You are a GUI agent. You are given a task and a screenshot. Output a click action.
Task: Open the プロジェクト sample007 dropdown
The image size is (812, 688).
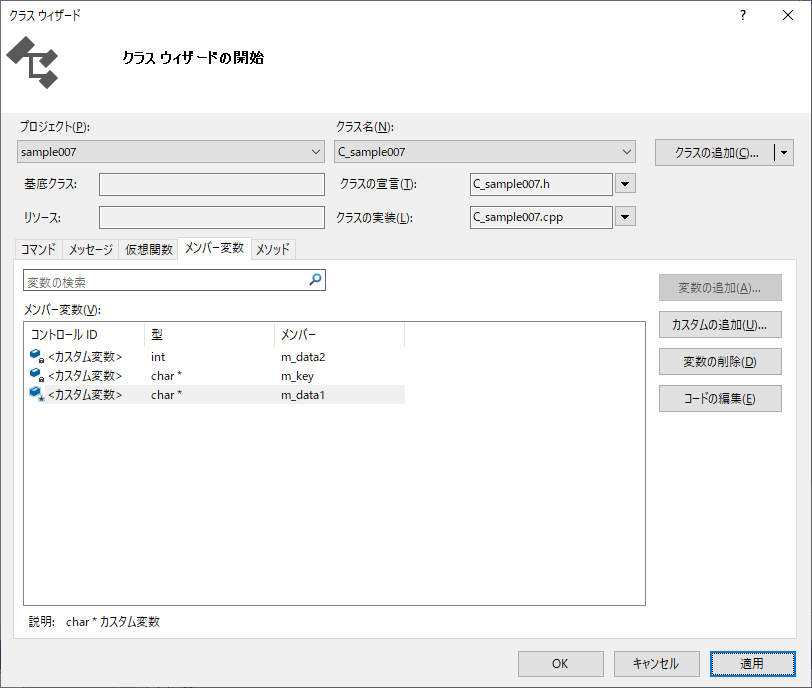coord(316,152)
